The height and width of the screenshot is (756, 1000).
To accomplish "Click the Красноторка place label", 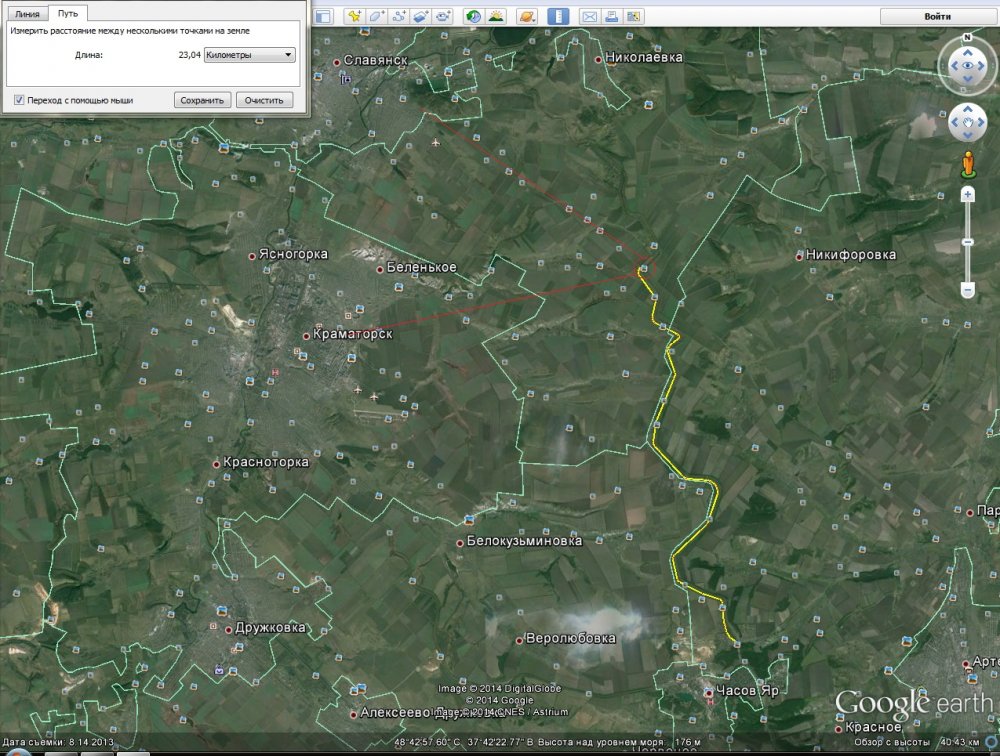I will (266, 462).
